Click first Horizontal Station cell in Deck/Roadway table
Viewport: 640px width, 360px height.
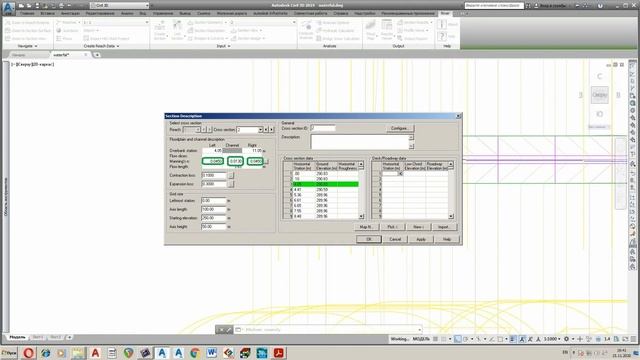[x=392, y=174]
